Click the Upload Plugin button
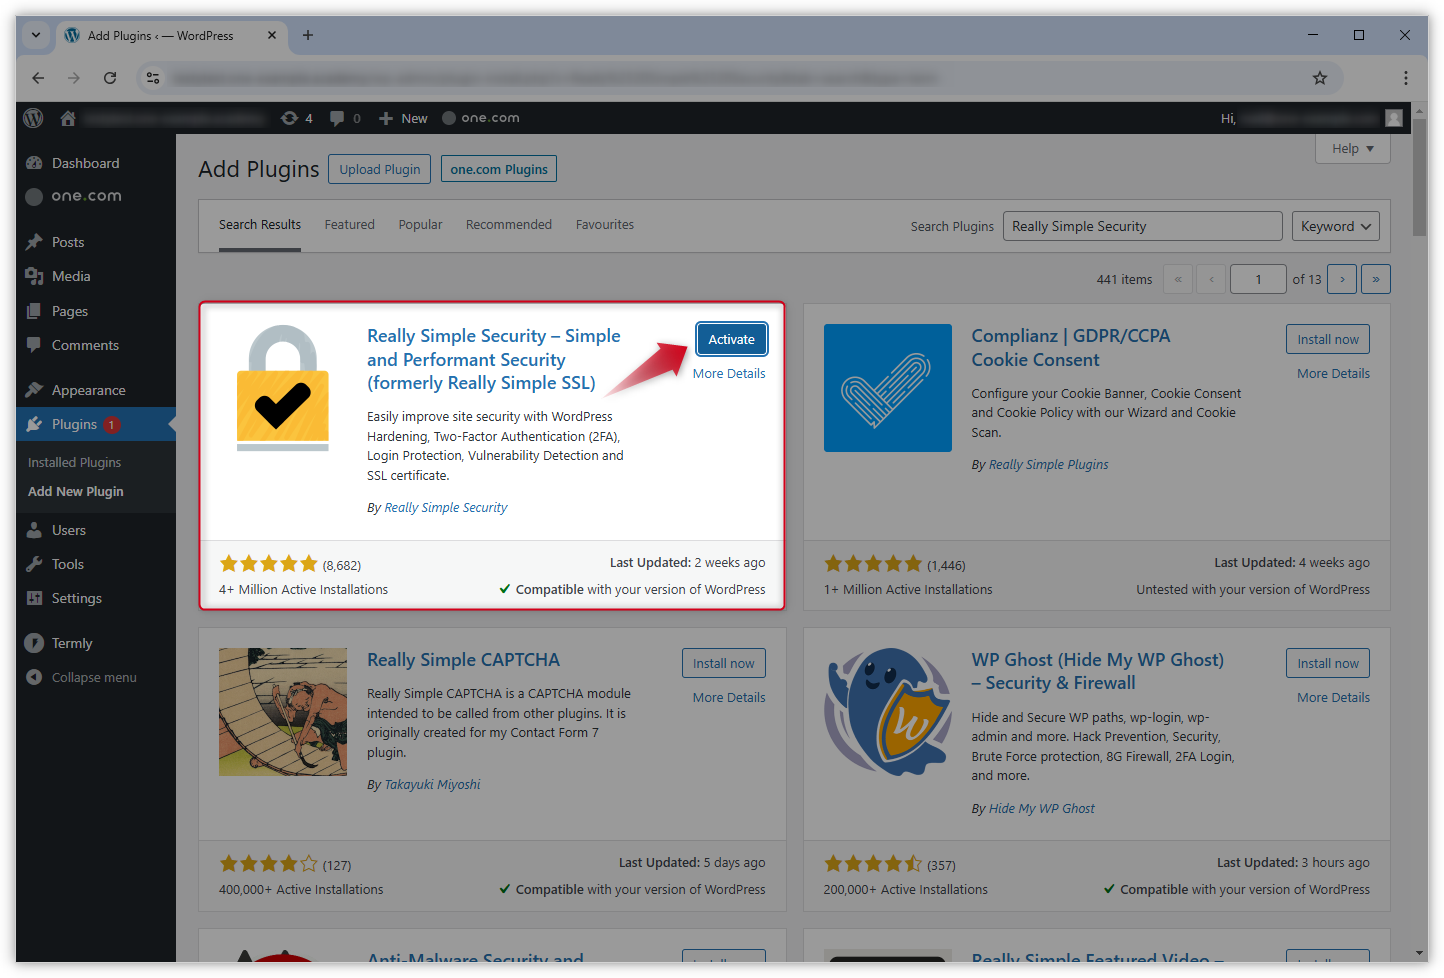 pos(379,168)
